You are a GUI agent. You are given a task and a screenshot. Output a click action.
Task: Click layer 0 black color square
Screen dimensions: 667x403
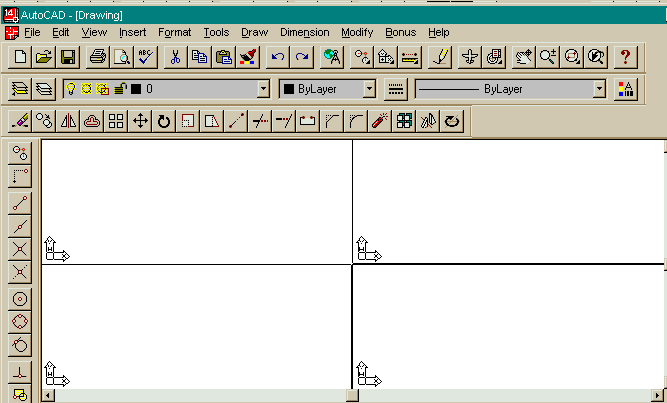tap(136, 89)
